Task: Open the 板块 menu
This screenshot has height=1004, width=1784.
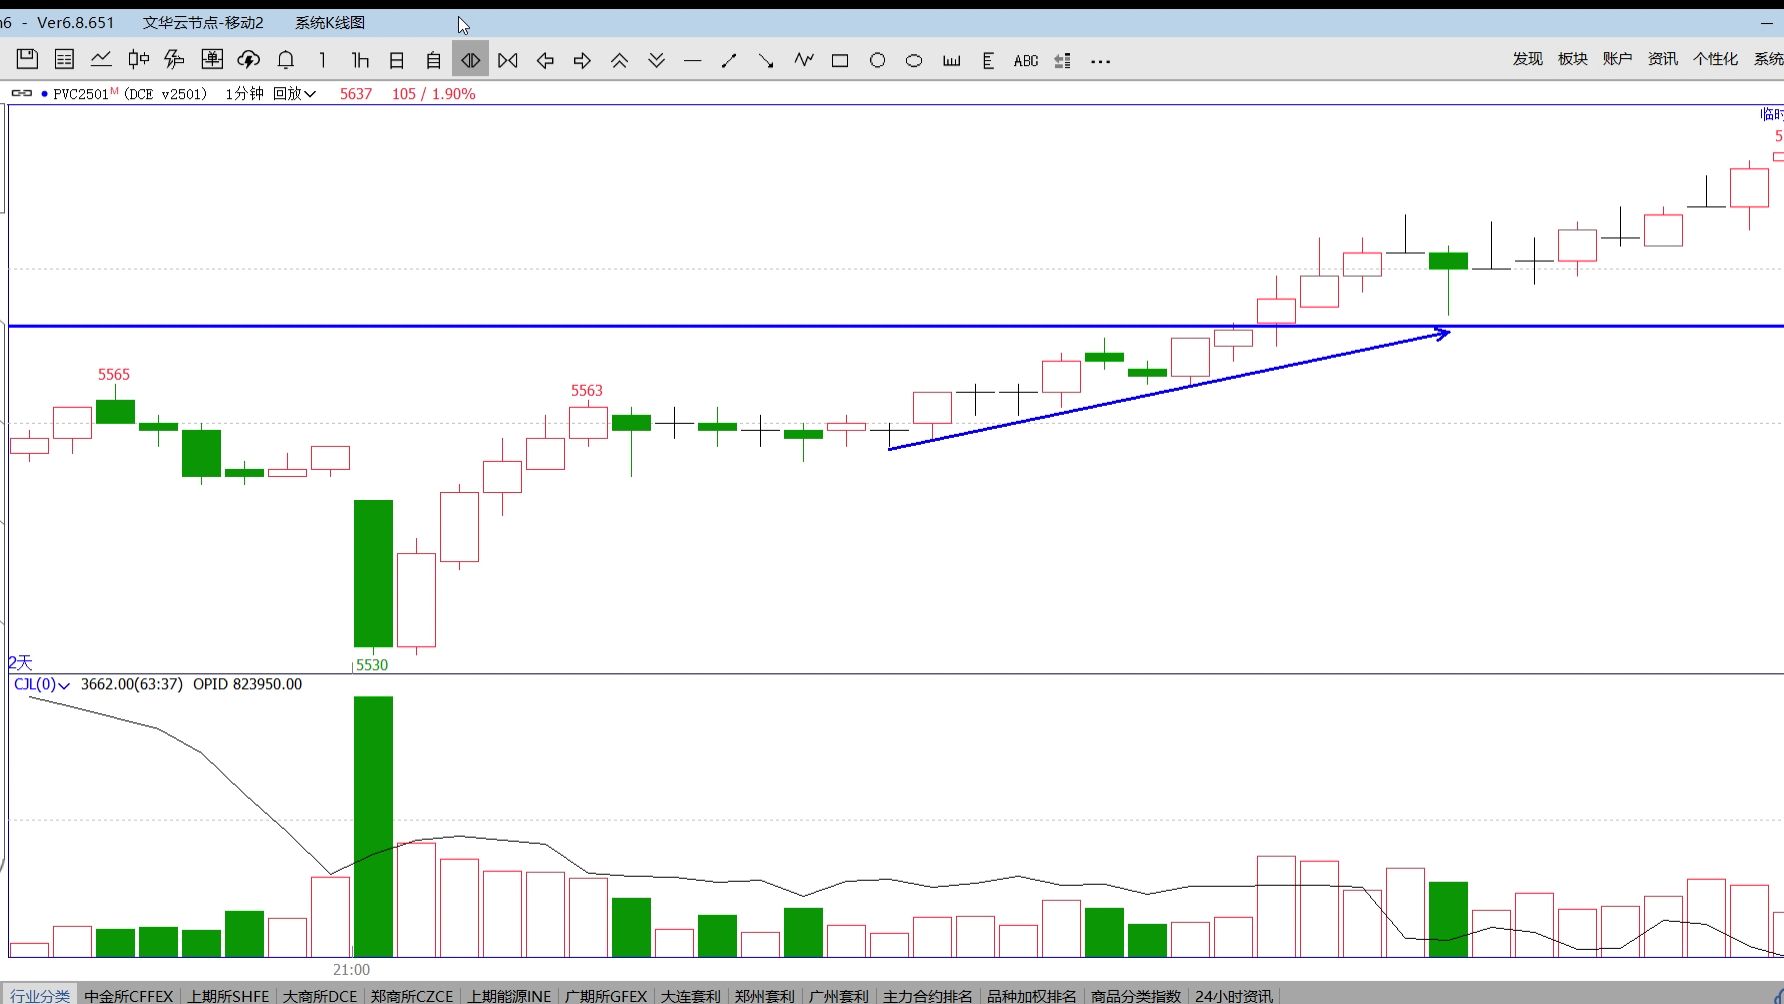Action: [1572, 59]
